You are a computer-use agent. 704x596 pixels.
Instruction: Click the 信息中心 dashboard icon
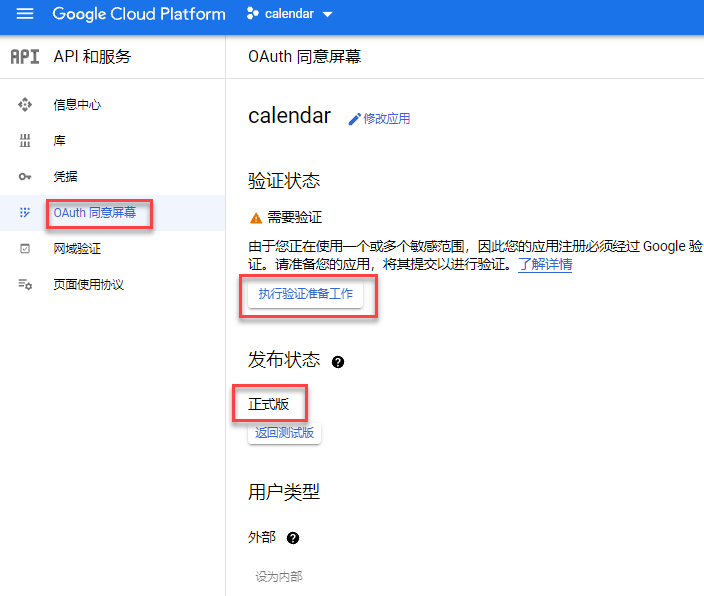pos(25,105)
